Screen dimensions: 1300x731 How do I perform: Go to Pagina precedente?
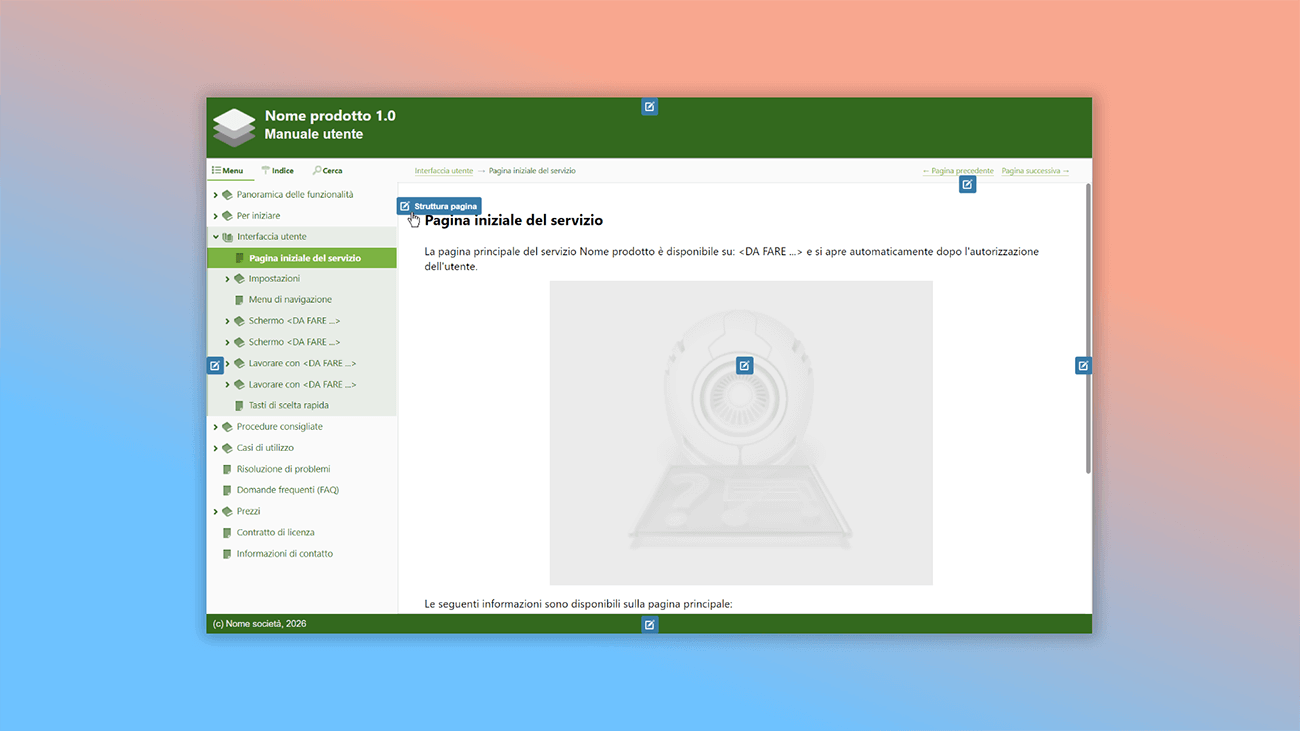tap(957, 170)
